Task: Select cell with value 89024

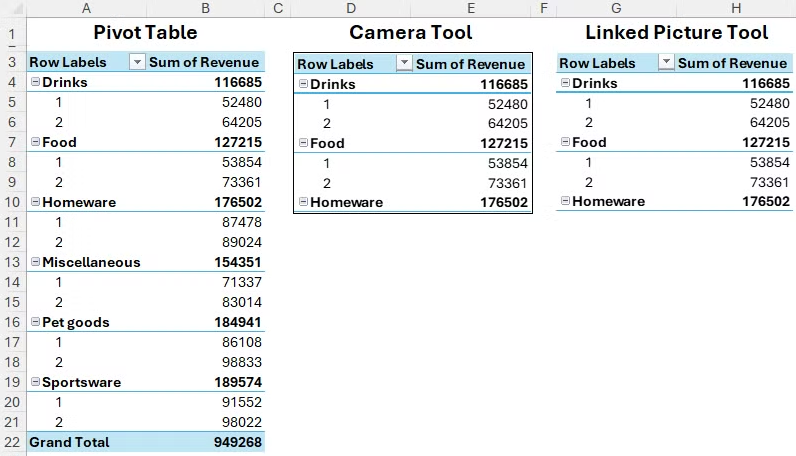Action: click(206, 242)
